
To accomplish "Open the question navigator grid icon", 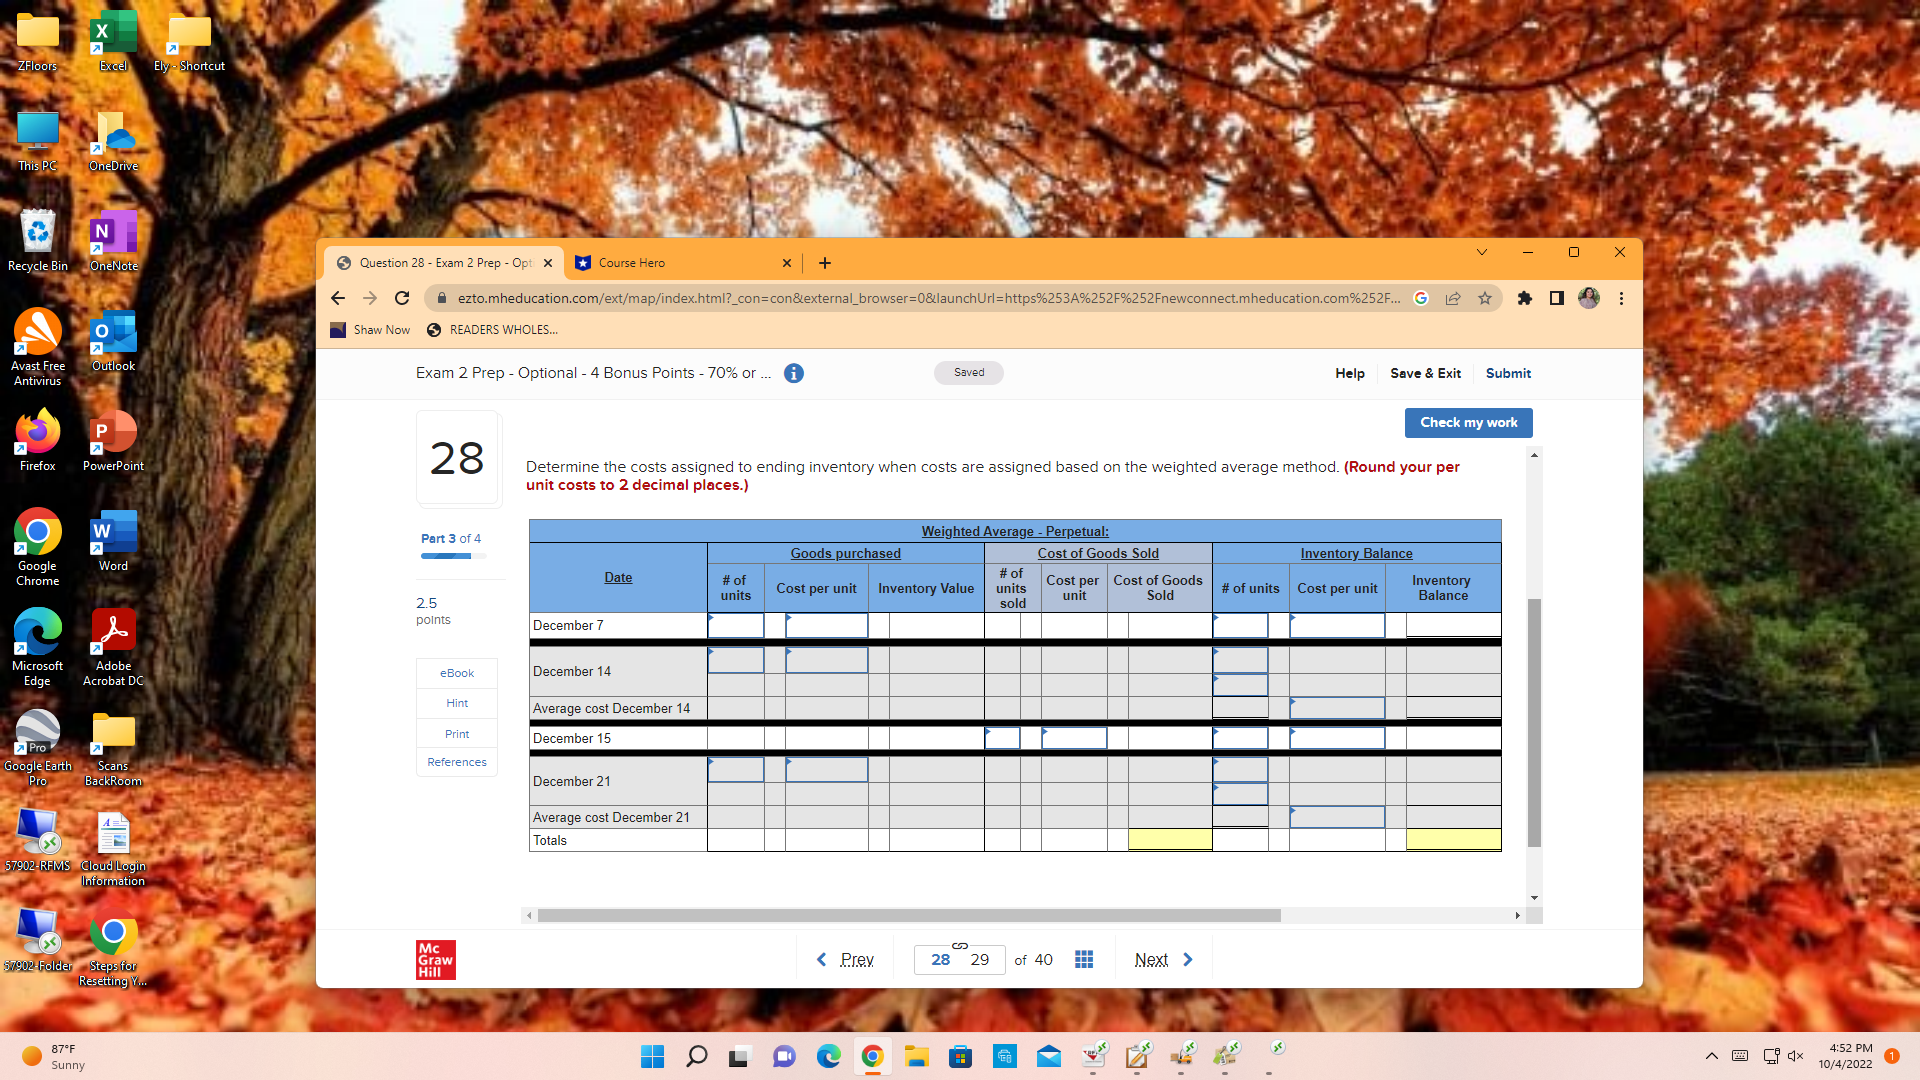I will pos(1084,959).
